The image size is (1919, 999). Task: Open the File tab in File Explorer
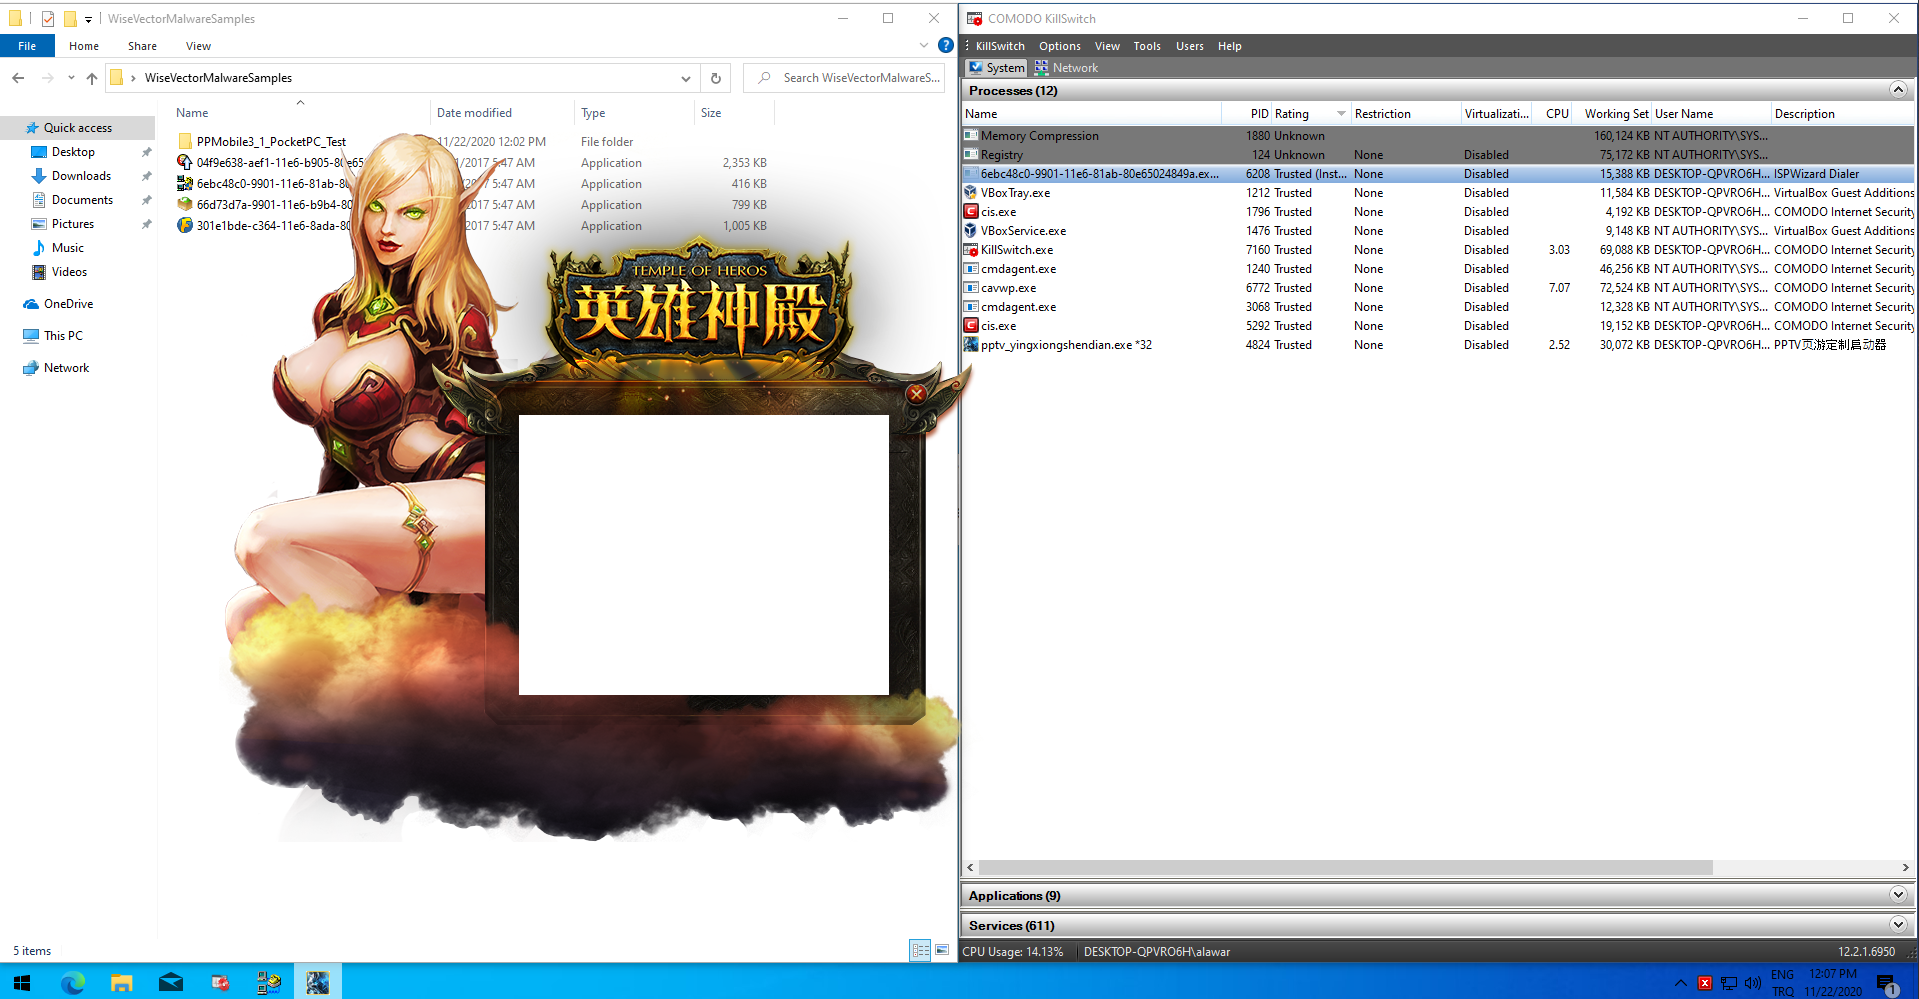(x=27, y=46)
